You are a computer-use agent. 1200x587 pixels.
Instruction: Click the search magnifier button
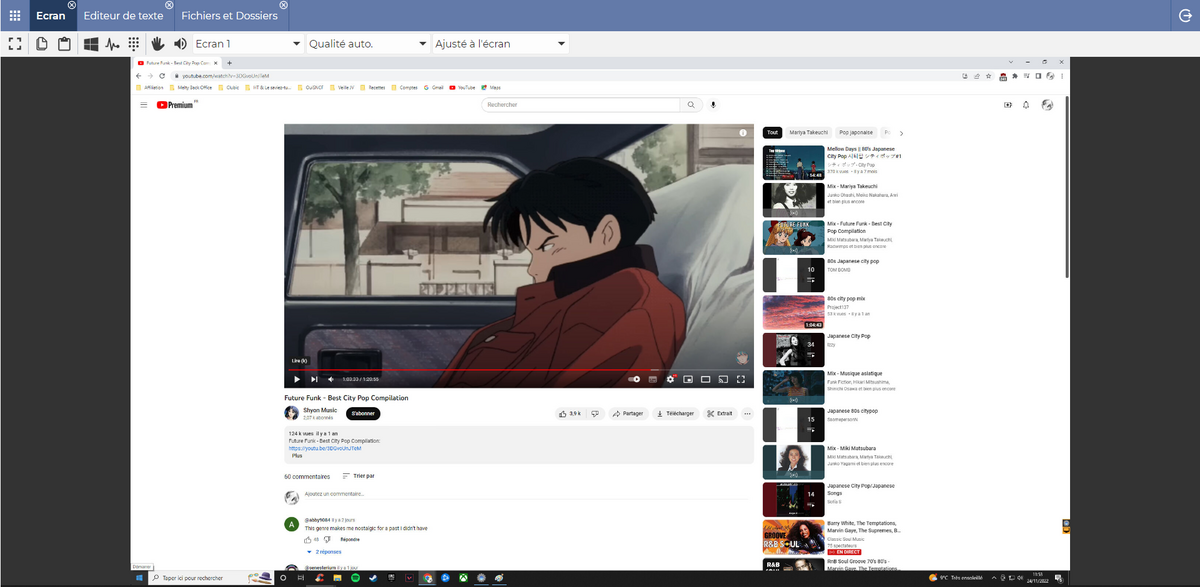(x=690, y=105)
